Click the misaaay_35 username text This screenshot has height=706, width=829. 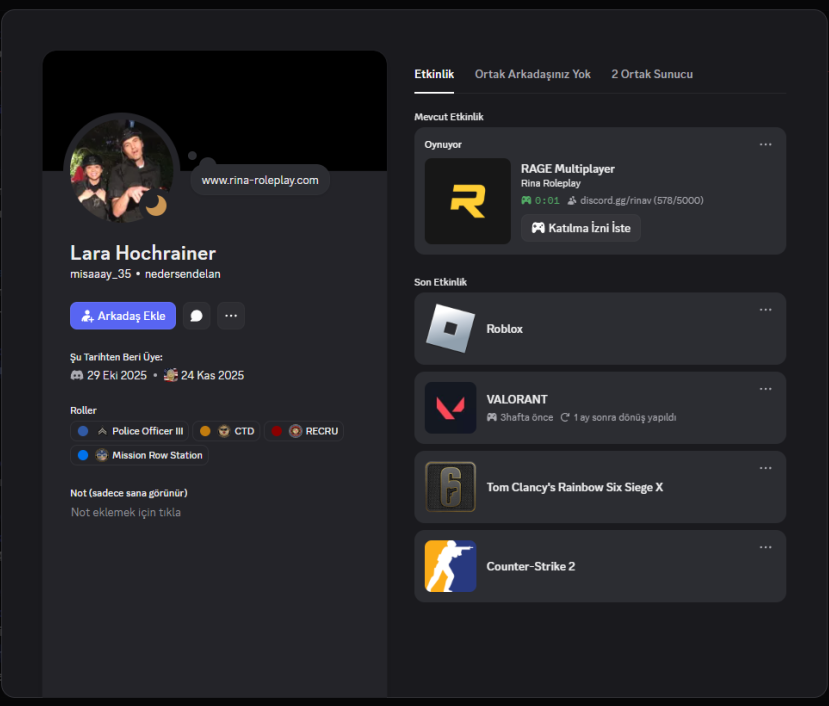coord(100,274)
